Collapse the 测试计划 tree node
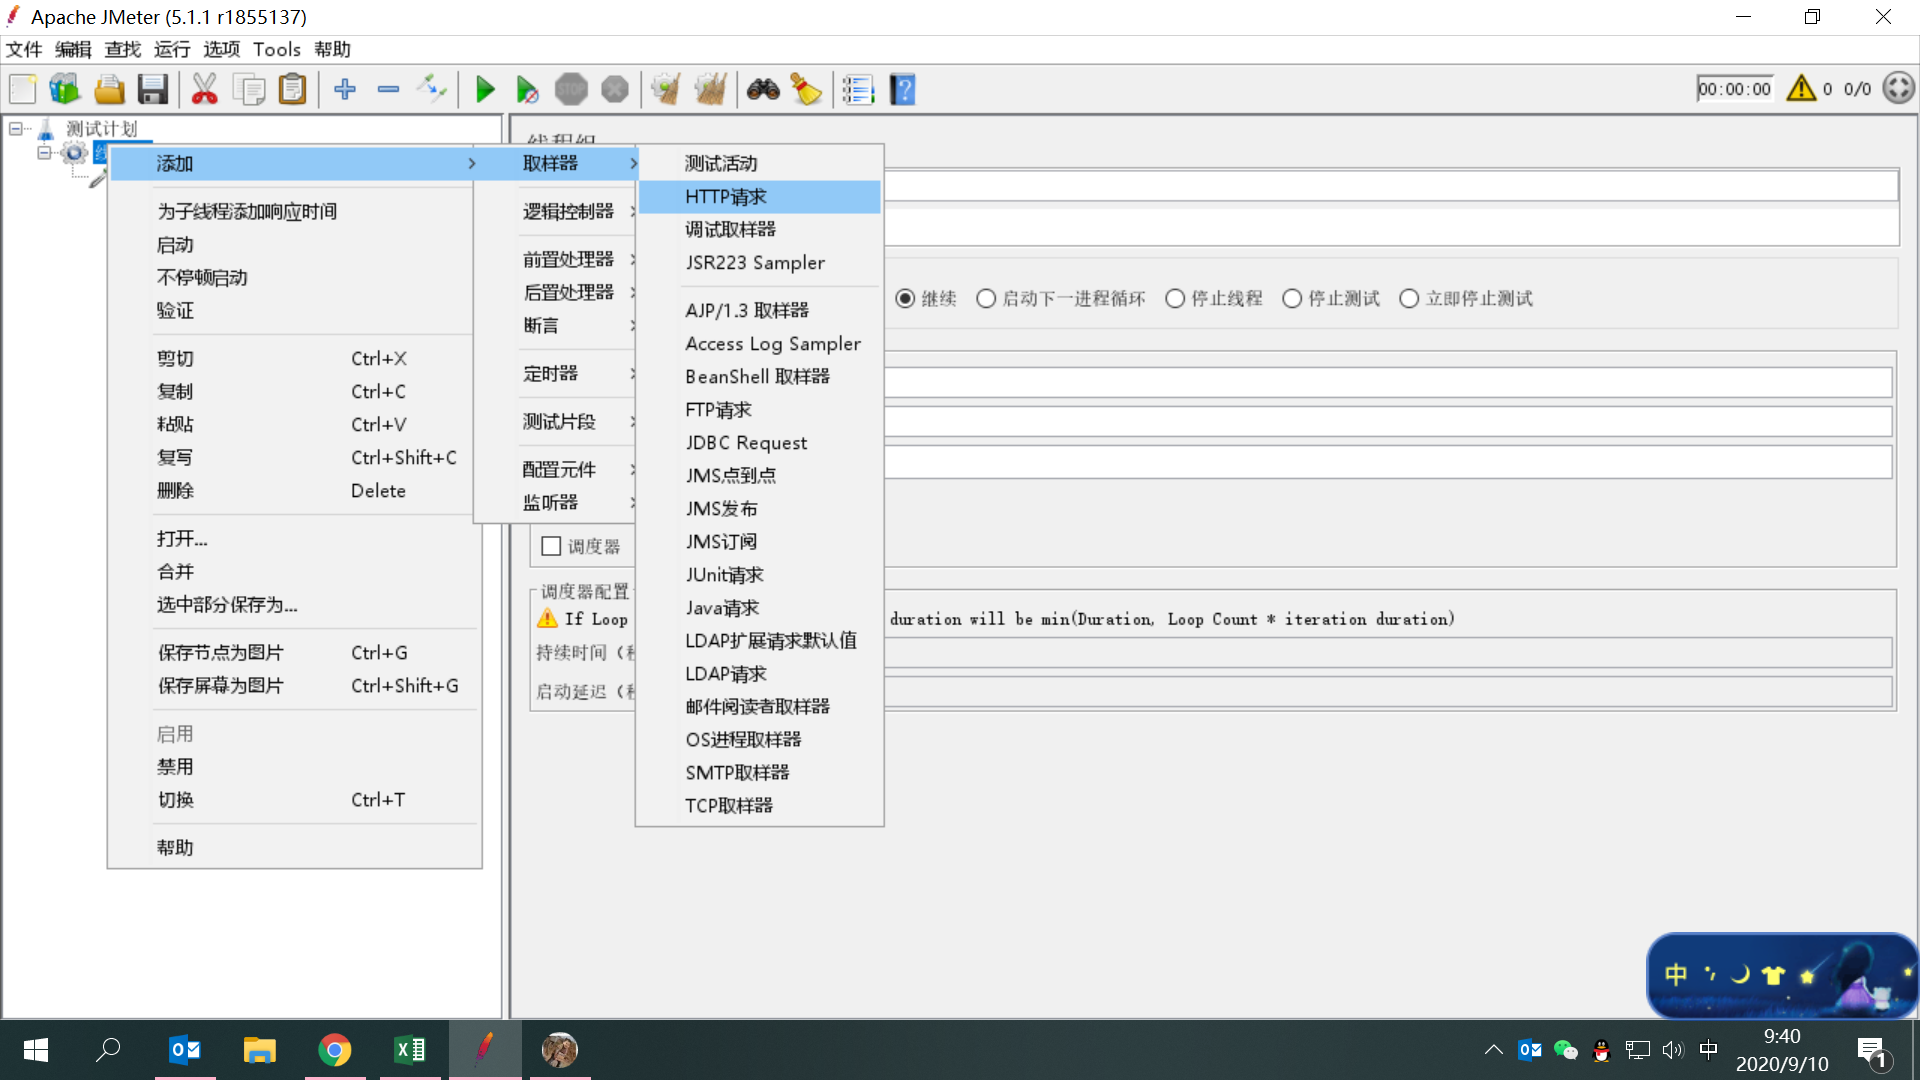The width and height of the screenshot is (1920, 1080). (15, 129)
